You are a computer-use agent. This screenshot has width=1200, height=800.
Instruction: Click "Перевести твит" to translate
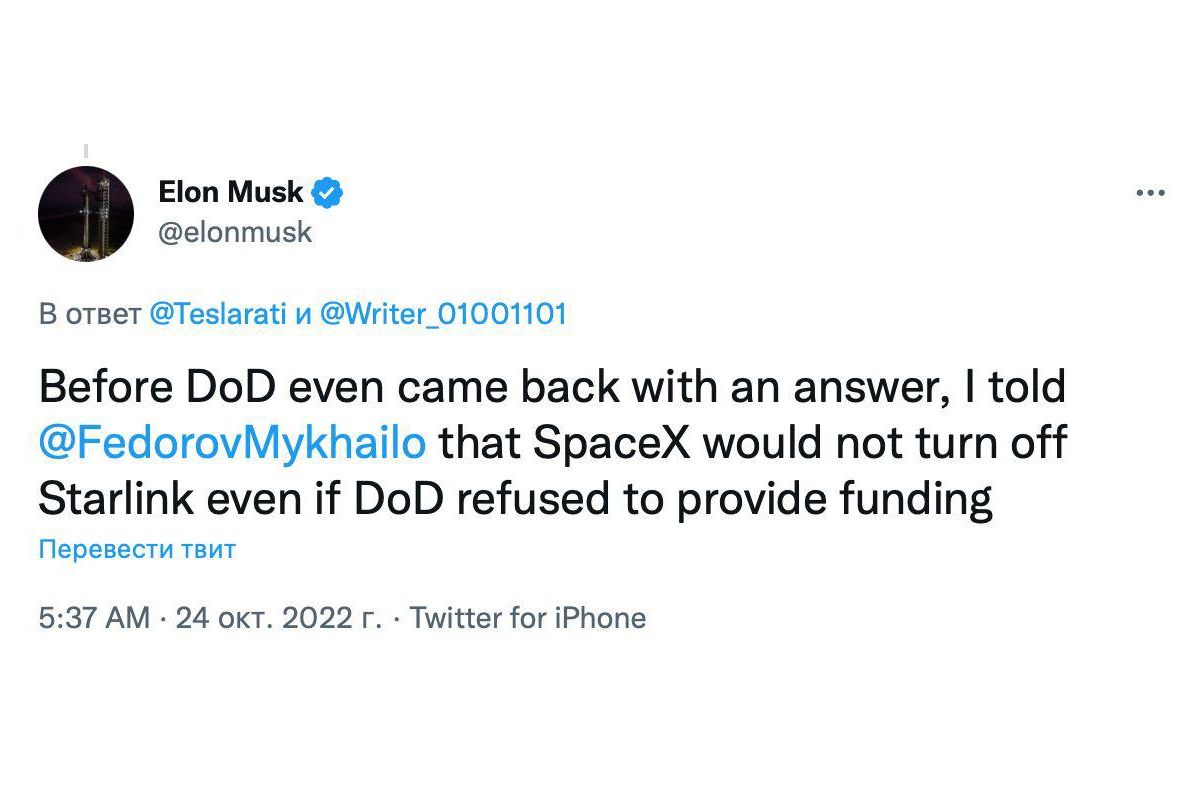coord(137,550)
